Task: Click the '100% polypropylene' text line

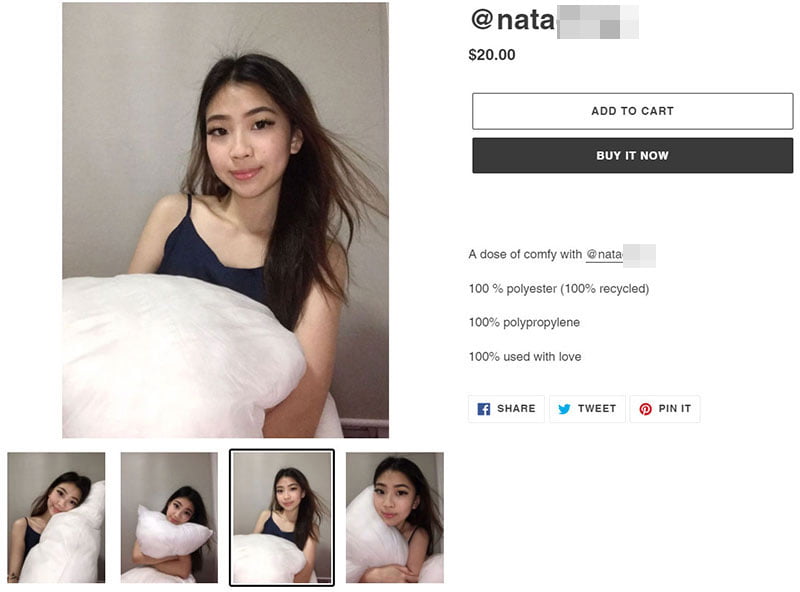Action: [524, 323]
